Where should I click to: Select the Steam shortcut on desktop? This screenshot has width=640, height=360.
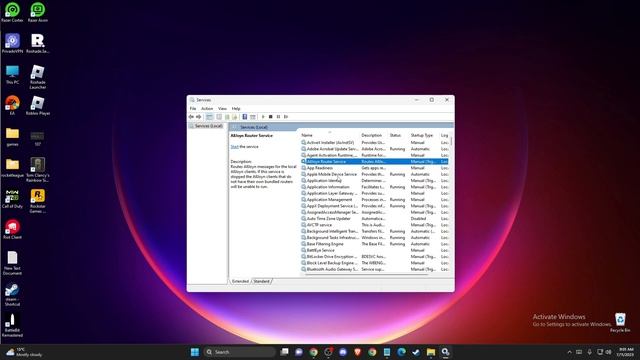coord(12,295)
